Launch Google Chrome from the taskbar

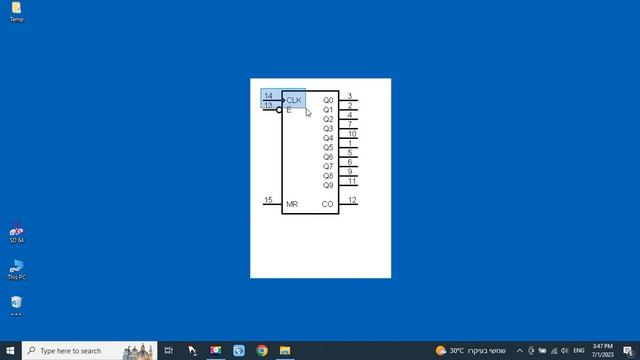(x=262, y=351)
